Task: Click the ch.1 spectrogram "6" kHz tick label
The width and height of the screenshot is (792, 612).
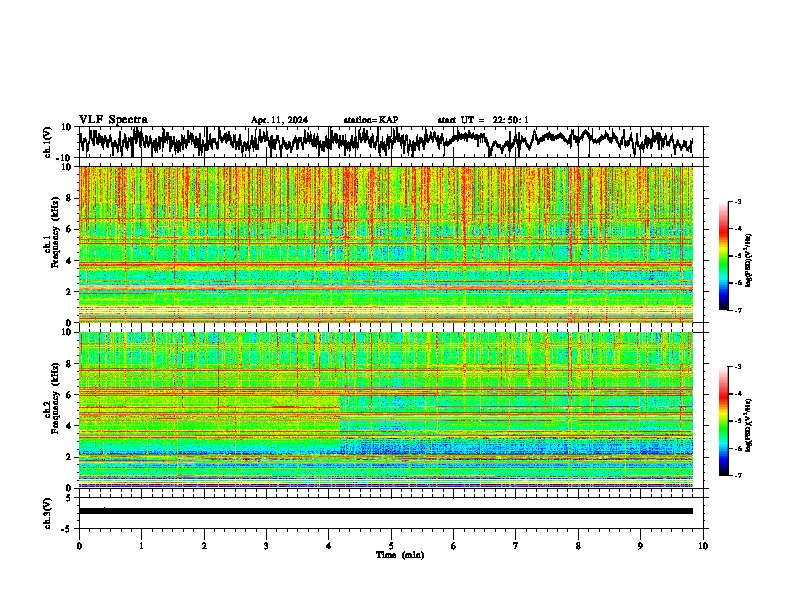Action: [x=70, y=230]
